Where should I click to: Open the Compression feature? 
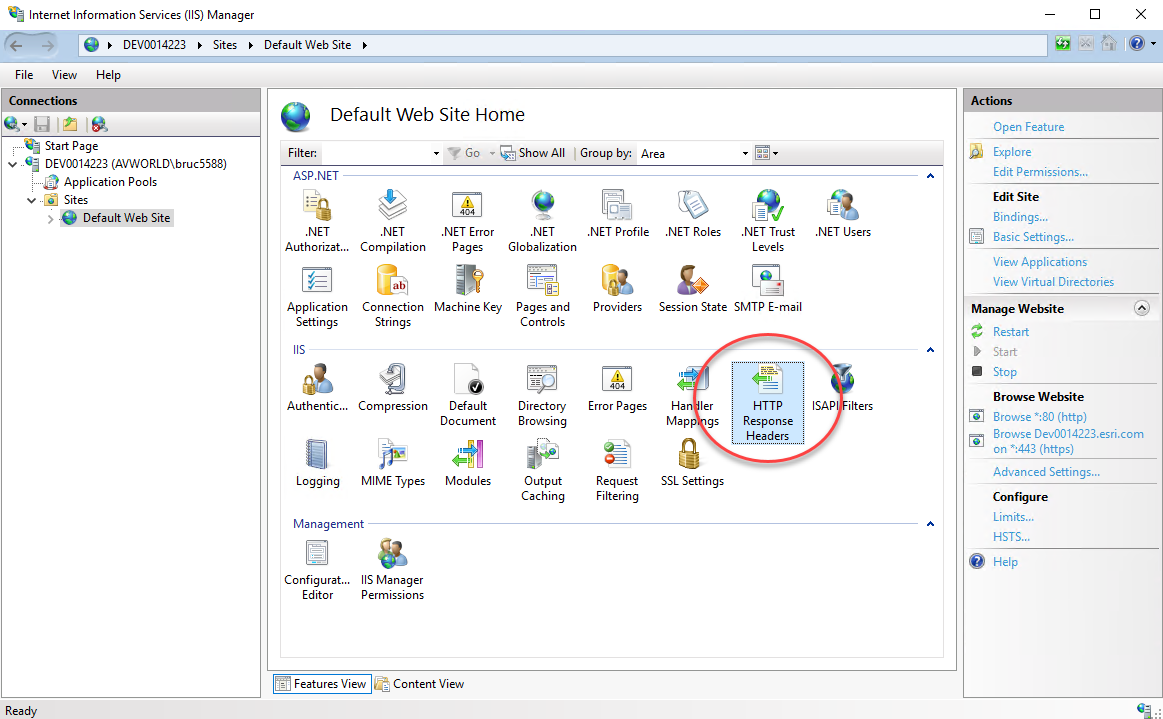(392, 388)
